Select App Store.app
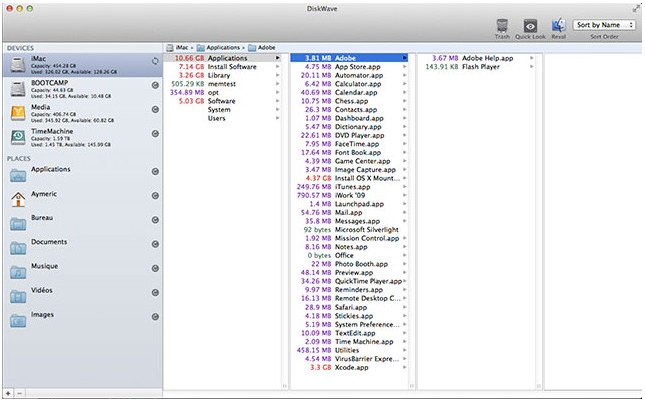Image resolution: width=645 pixels, height=402 pixels. coord(349,67)
